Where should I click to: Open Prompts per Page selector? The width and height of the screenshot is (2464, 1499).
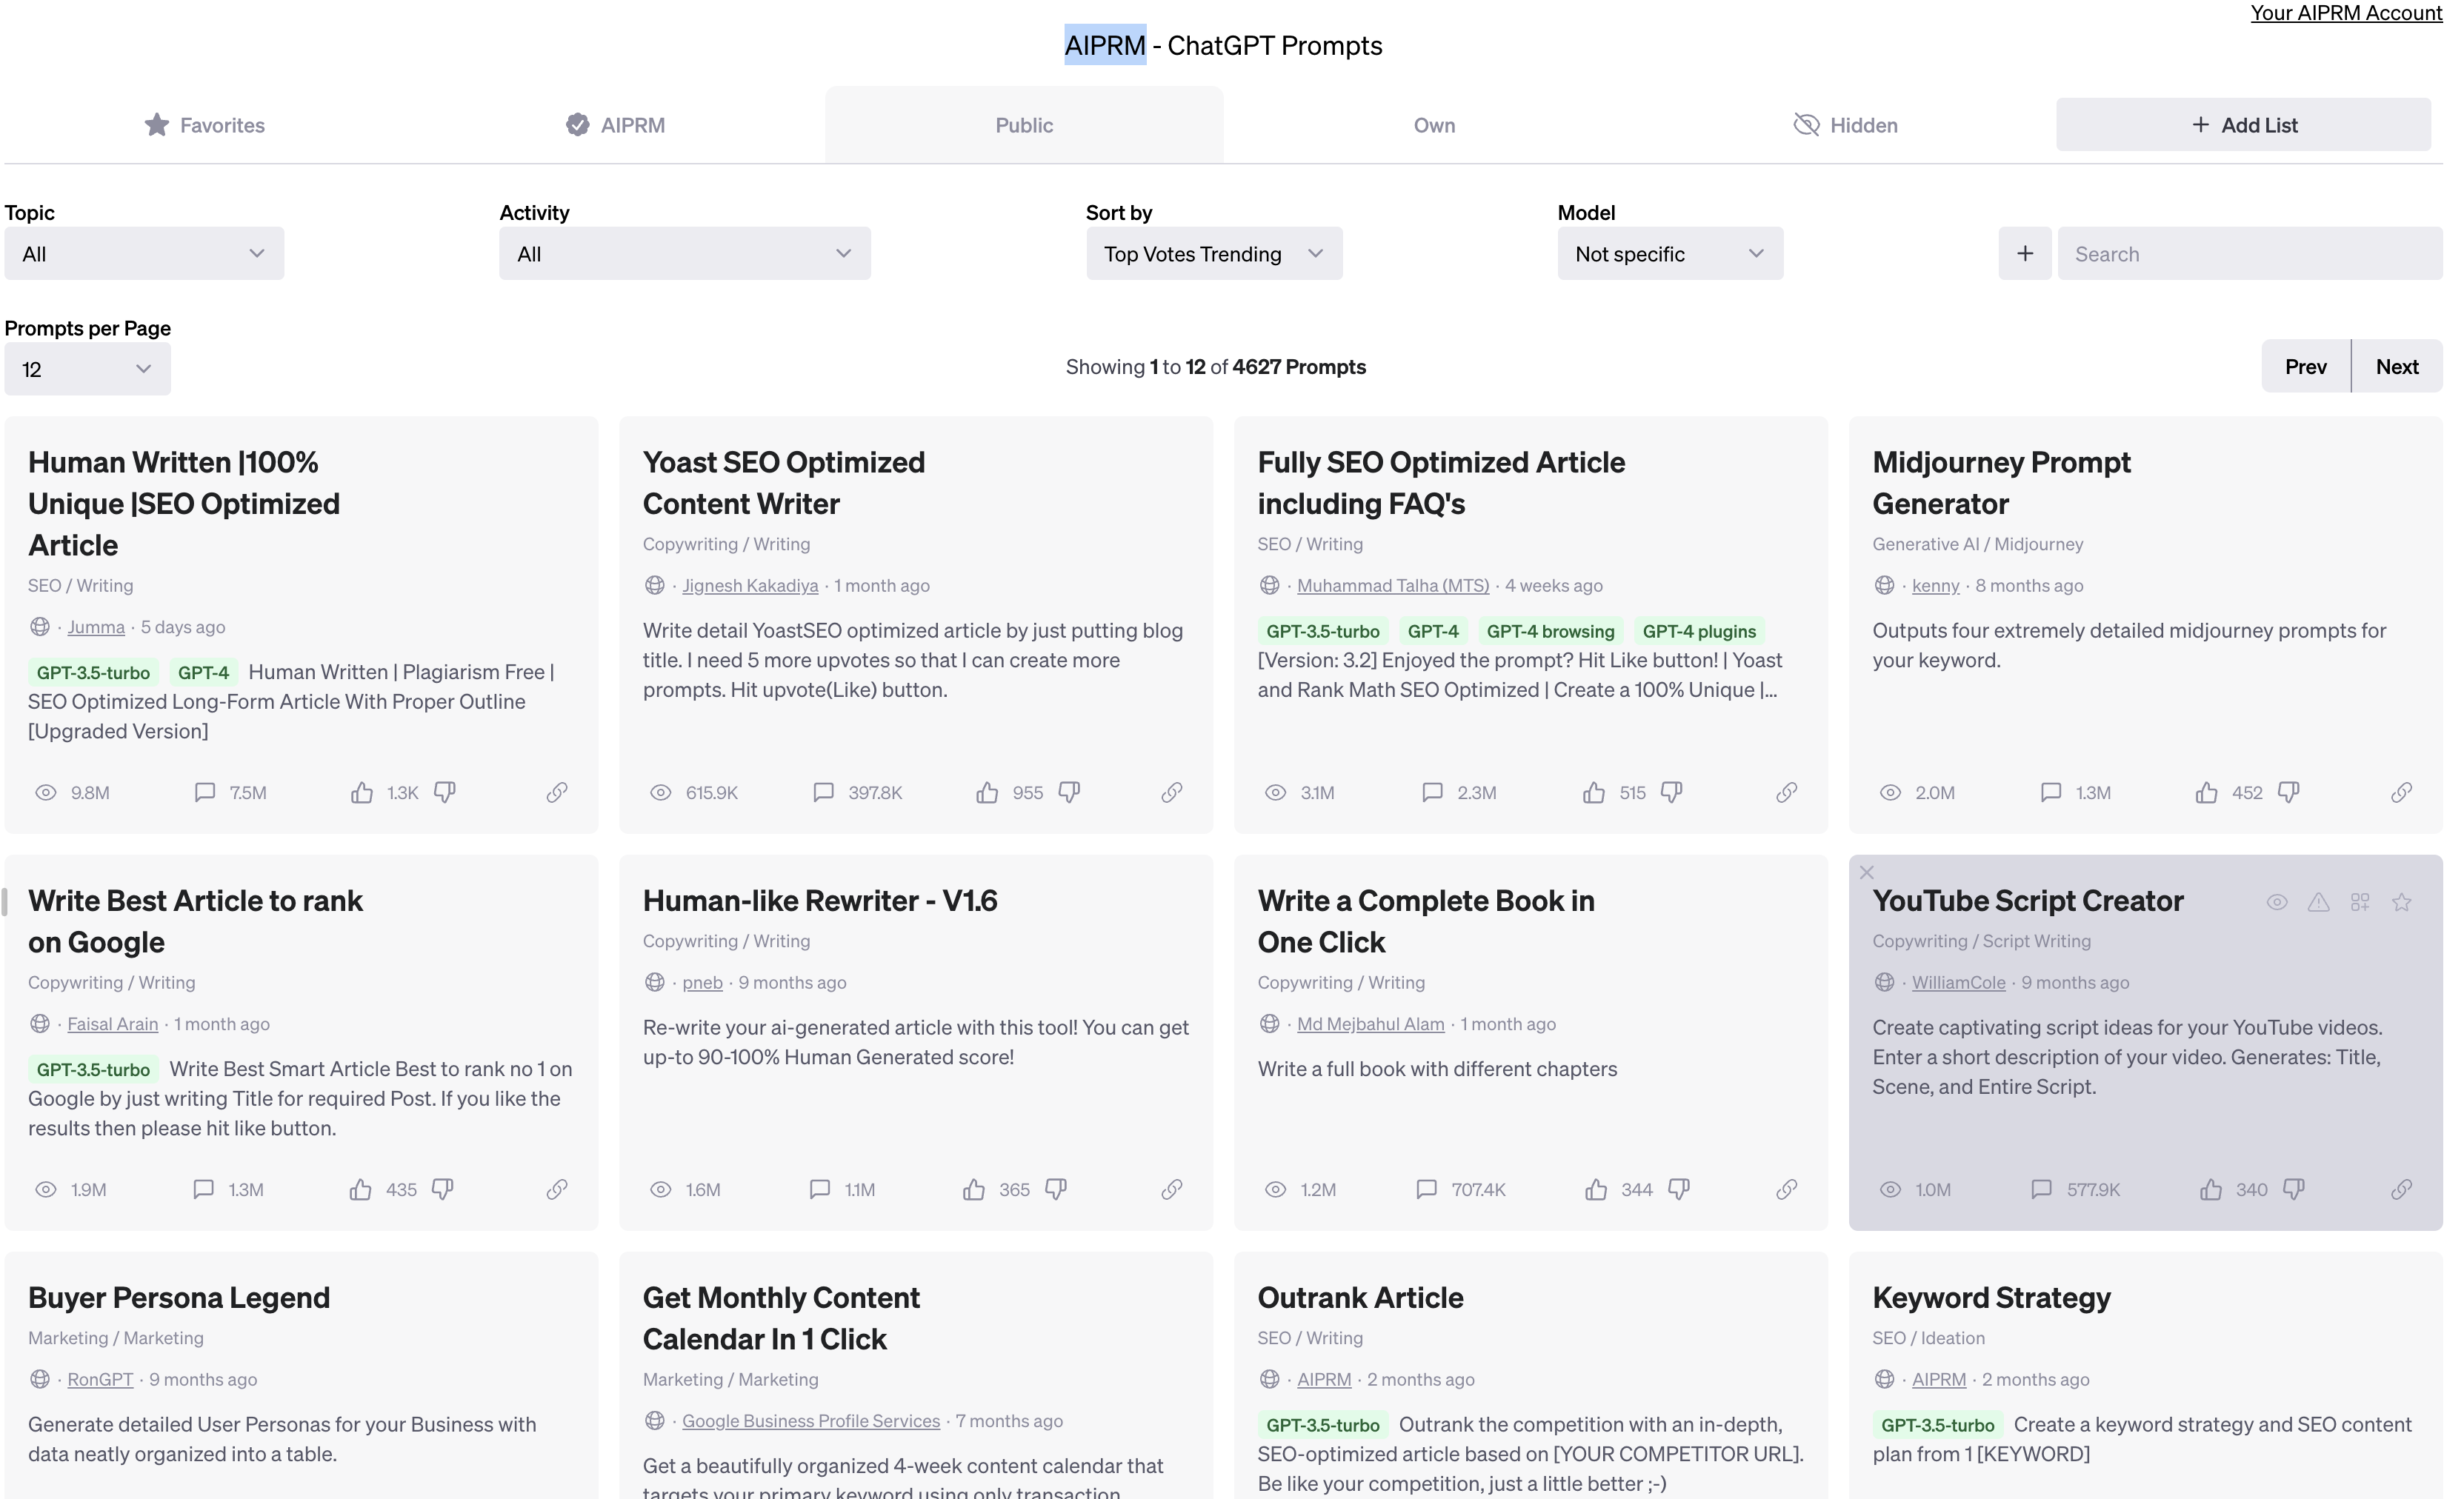[x=87, y=370]
